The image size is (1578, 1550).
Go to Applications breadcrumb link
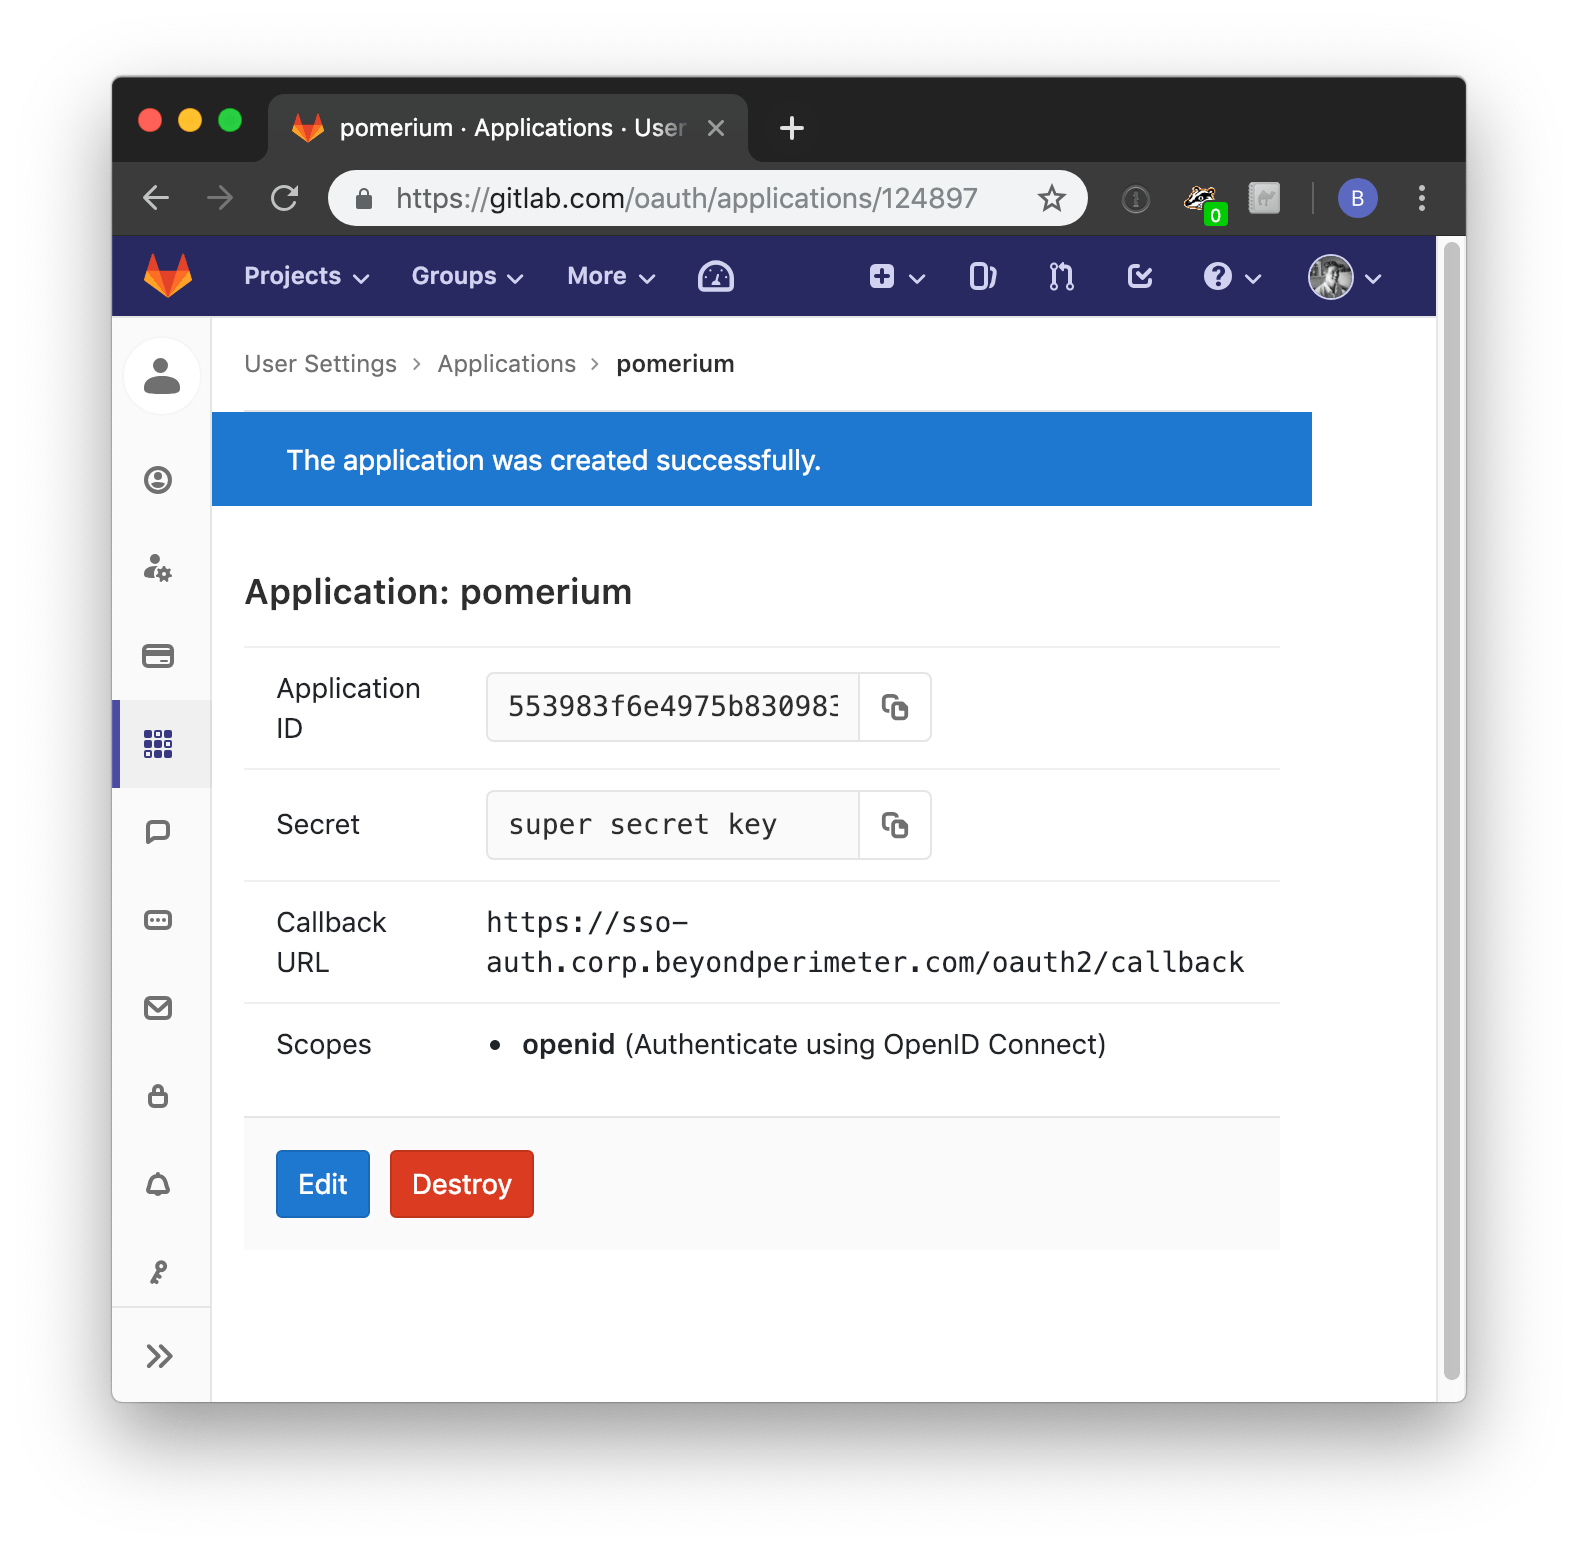pyautogui.click(x=507, y=364)
